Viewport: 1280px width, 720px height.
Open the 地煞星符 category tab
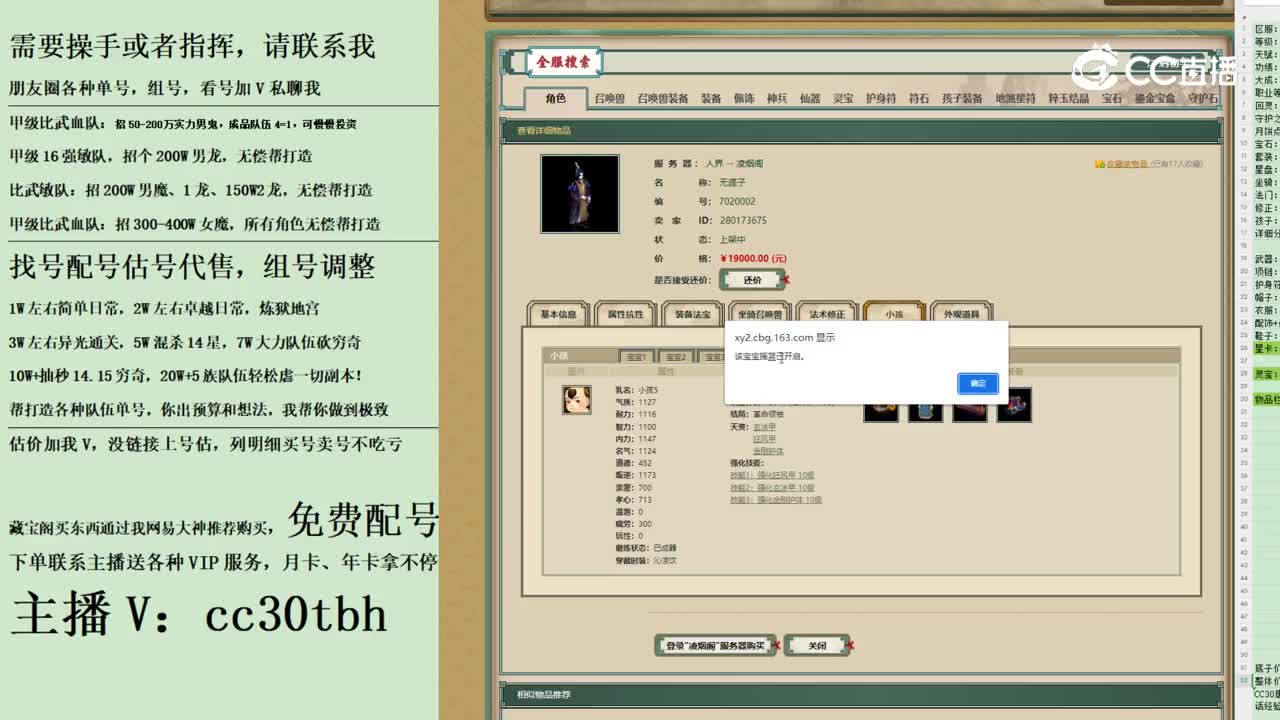tap(1015, 98)
